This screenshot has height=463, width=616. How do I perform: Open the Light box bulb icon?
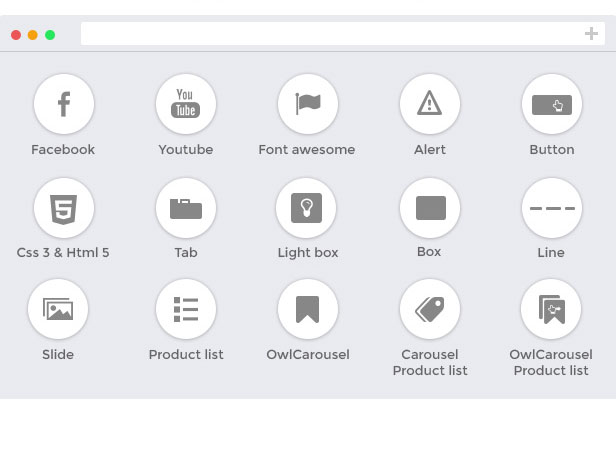point(306,208)
